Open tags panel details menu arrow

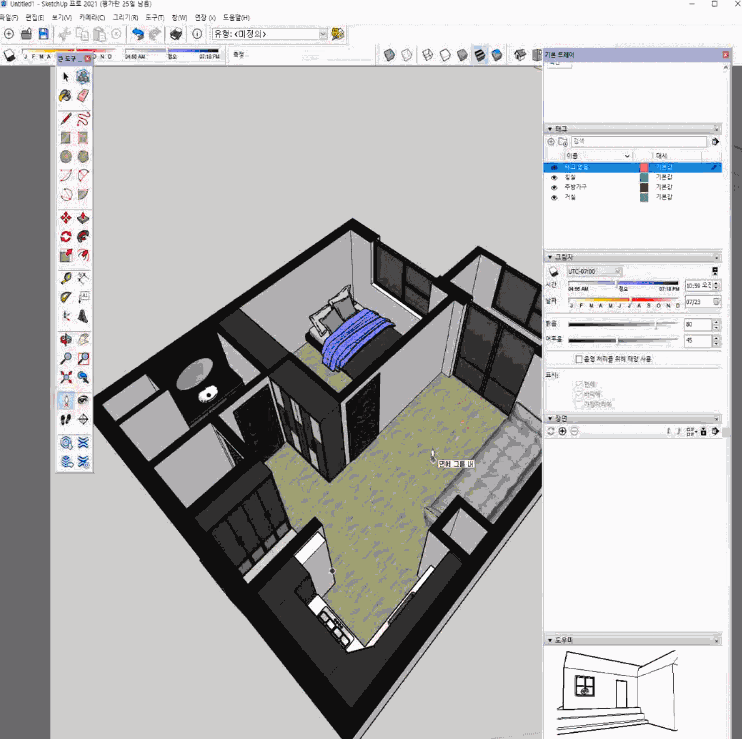715,141
